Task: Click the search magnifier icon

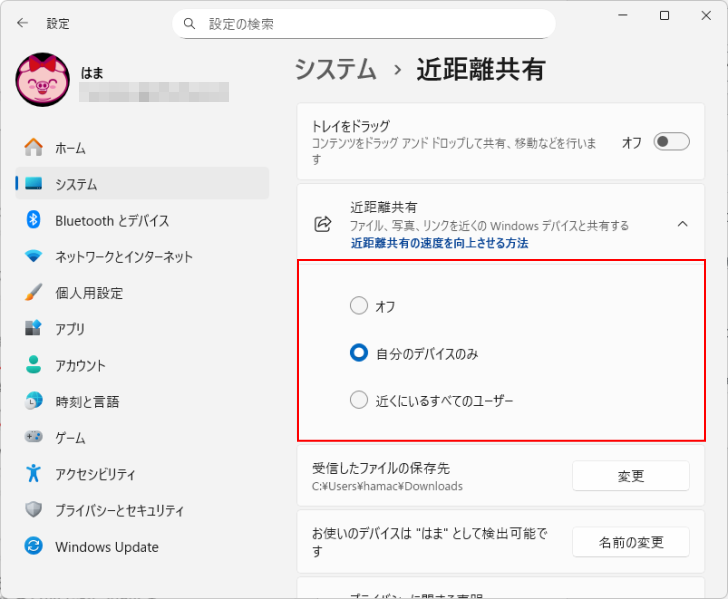Action: [189, 24]
